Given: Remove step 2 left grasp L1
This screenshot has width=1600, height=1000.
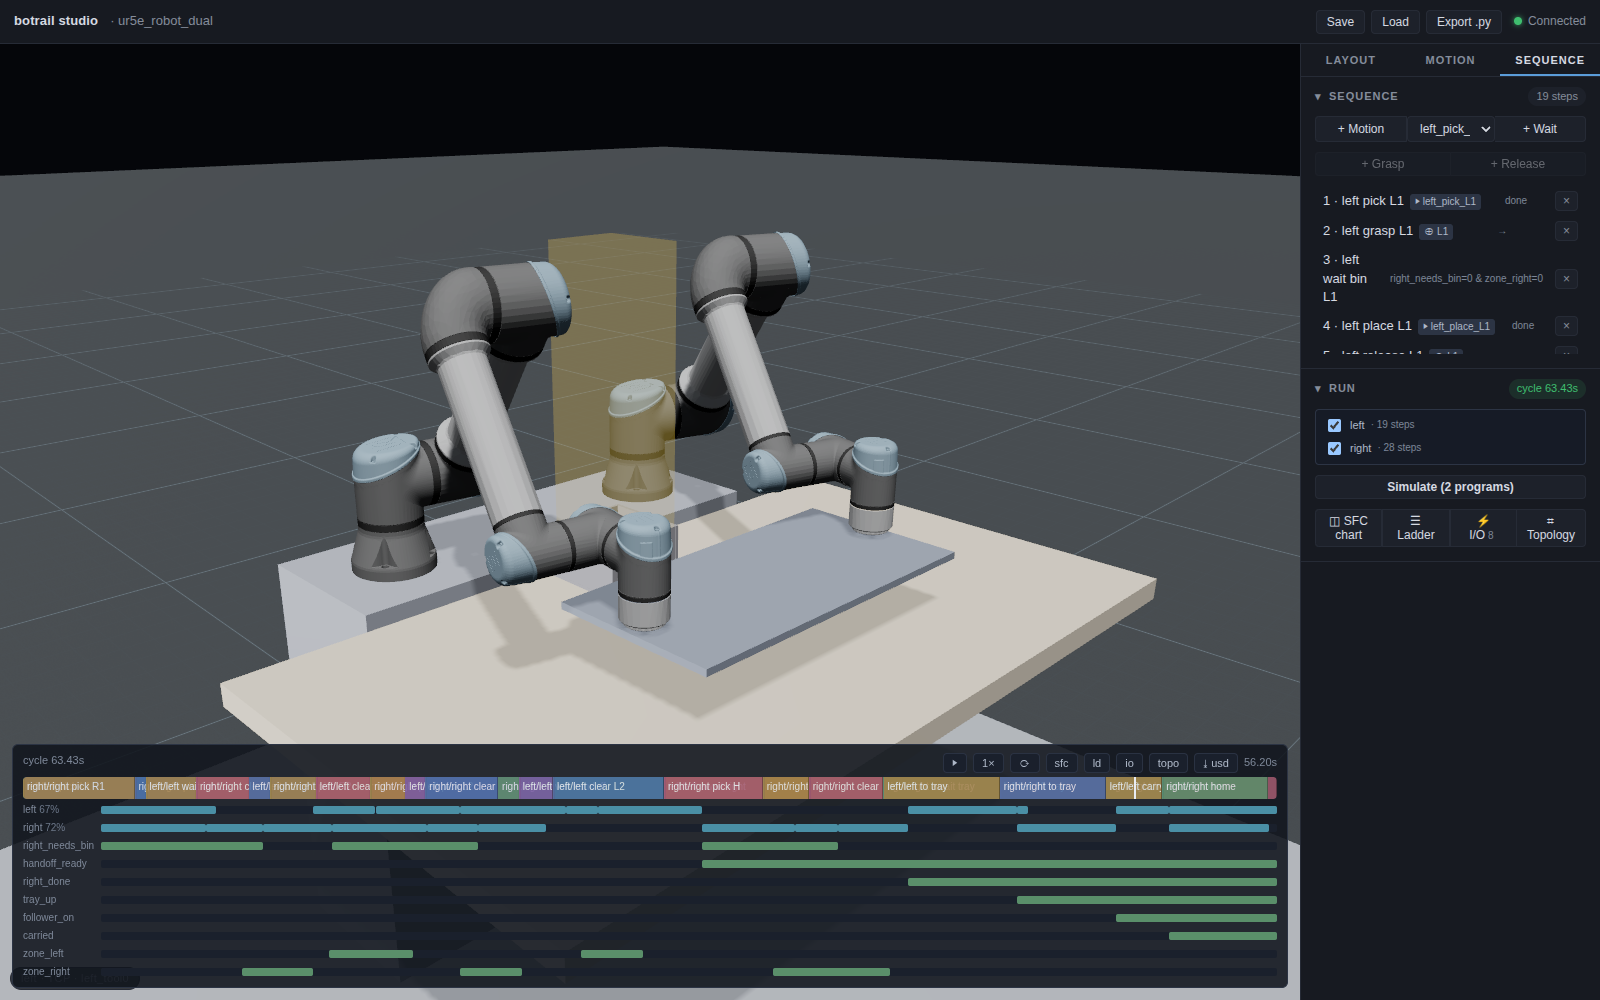Looking at the screenshot, I should click(1566, 231).
